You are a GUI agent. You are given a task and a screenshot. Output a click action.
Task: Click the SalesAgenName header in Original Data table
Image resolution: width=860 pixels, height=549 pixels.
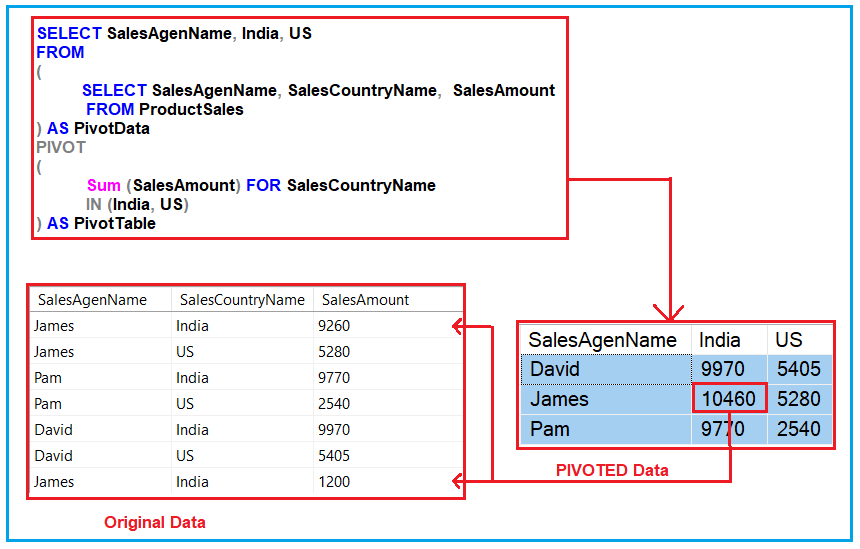(92, 300)
